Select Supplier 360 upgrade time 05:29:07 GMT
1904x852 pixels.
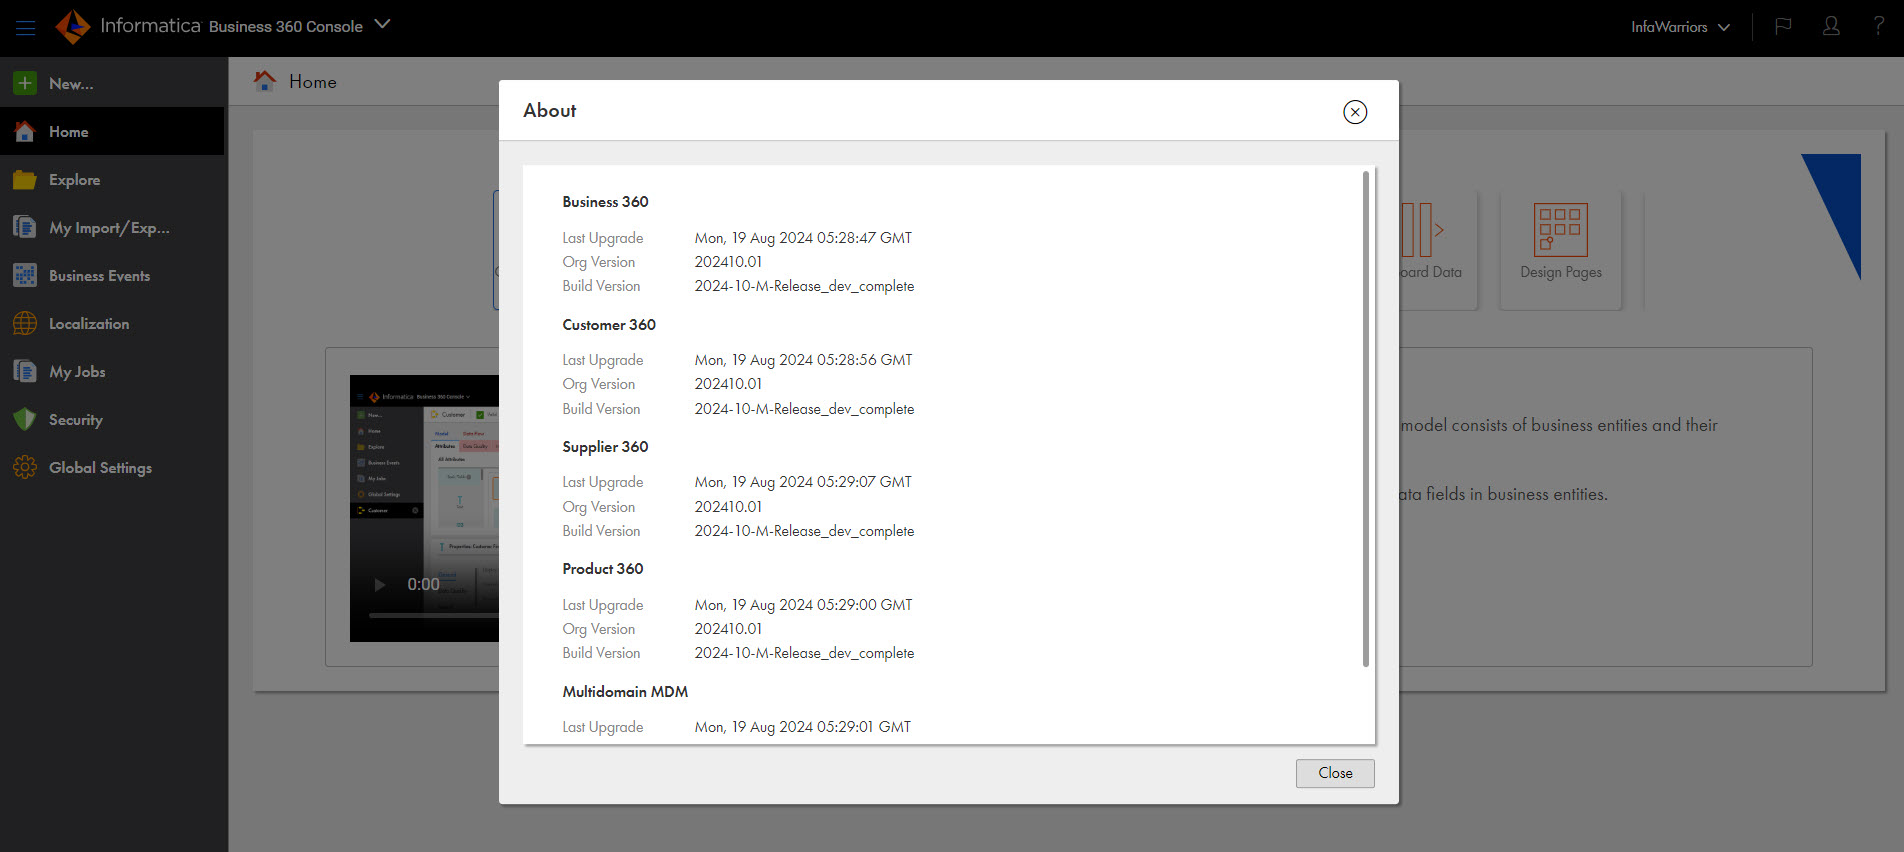(x=803, y=482)
